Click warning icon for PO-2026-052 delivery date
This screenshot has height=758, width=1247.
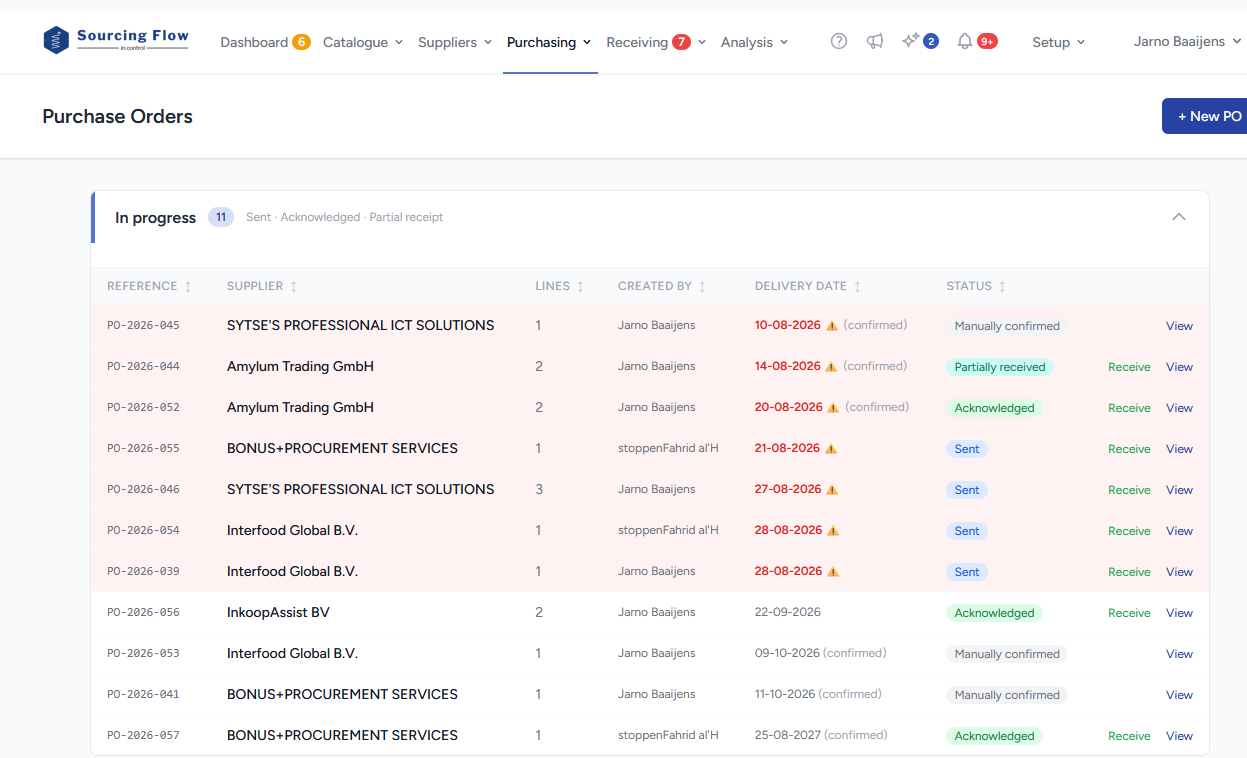tap(834, 408)
